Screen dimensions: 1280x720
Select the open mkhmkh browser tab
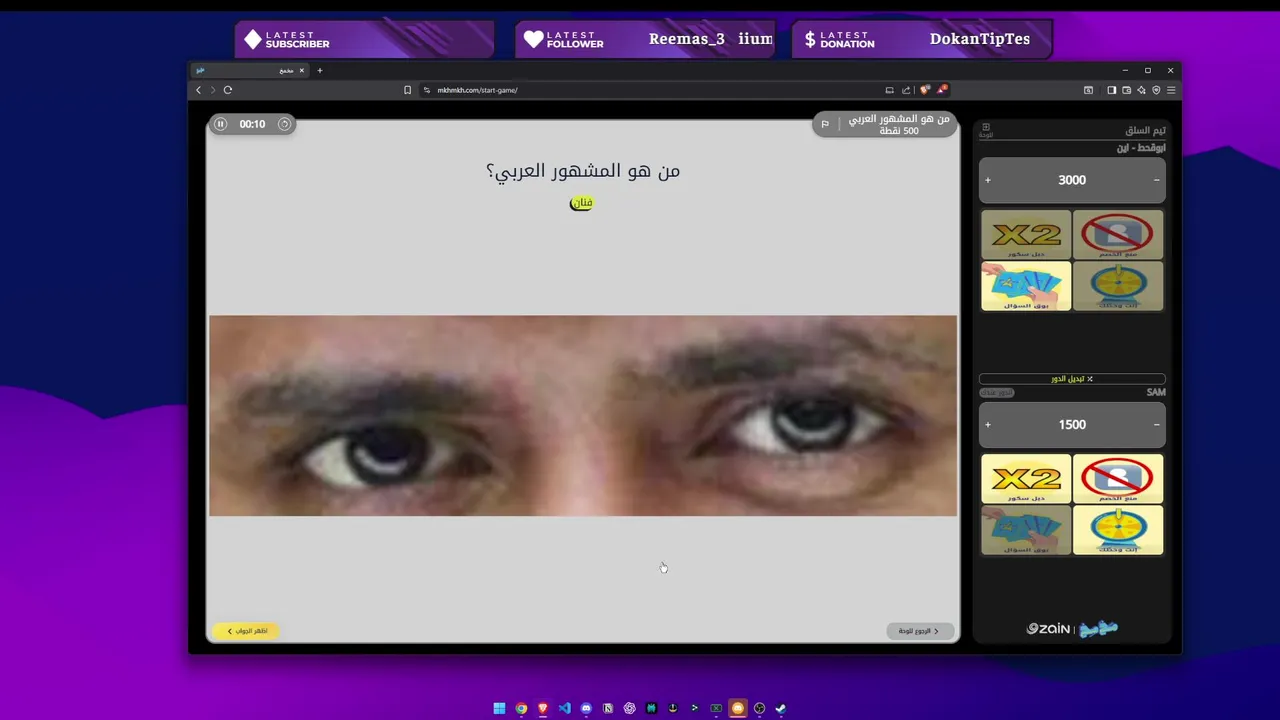250,71
